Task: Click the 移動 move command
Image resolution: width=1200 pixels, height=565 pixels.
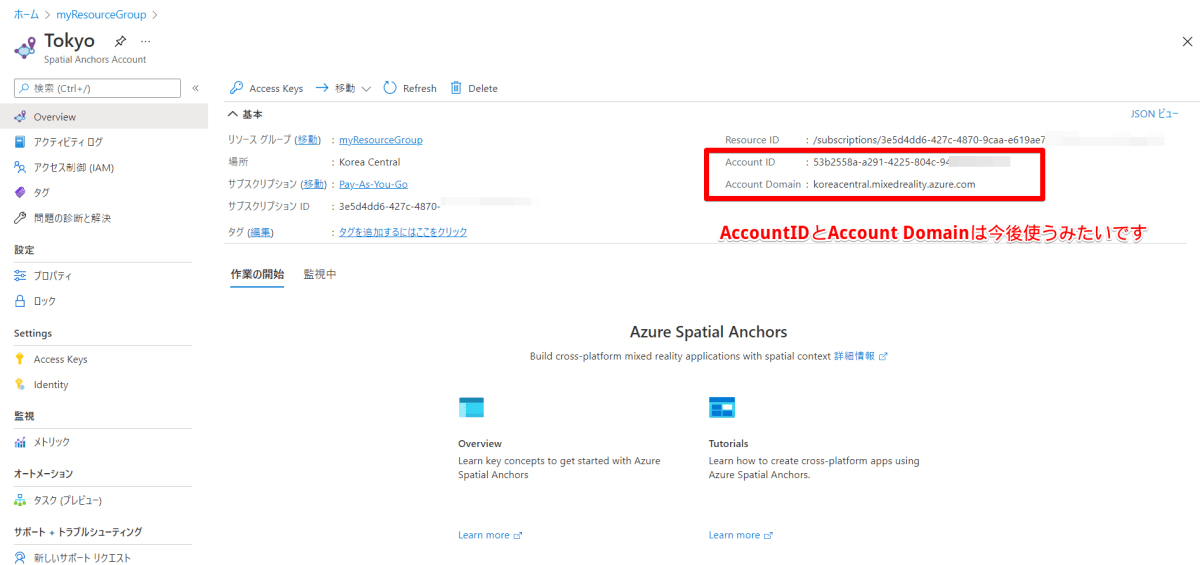Action: click(336, 88)
